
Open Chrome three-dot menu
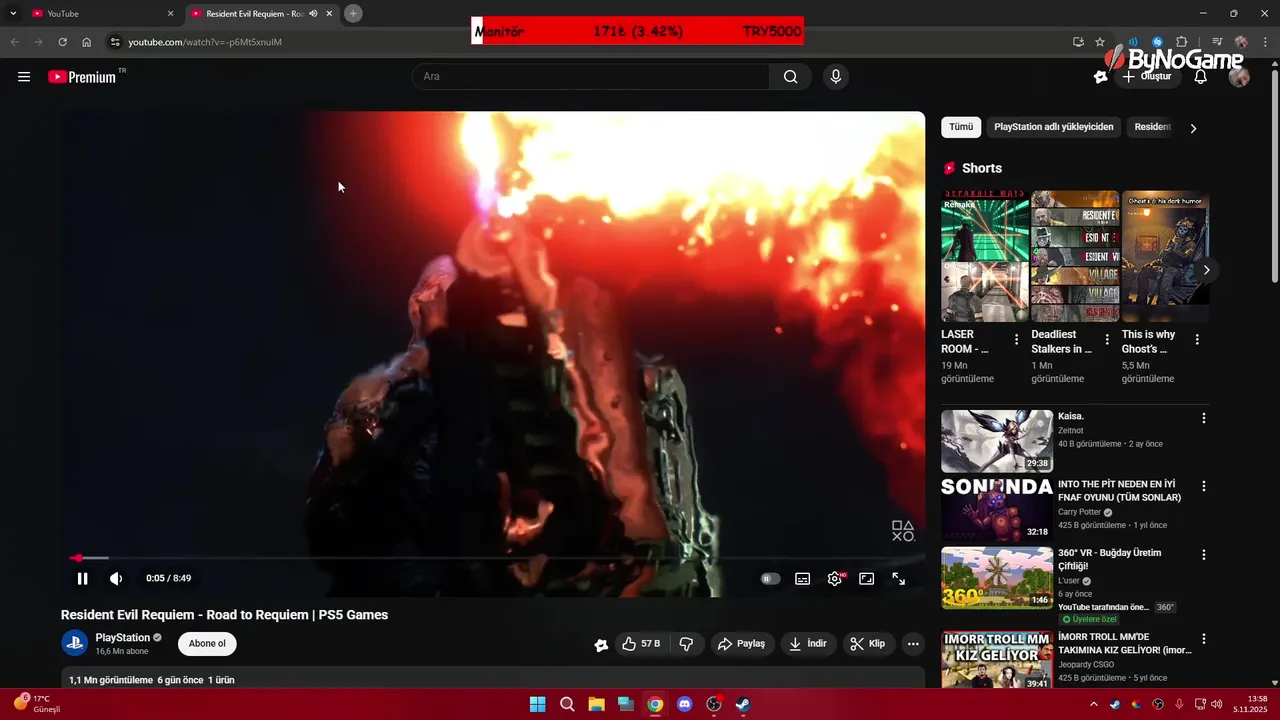(1266, 42)
